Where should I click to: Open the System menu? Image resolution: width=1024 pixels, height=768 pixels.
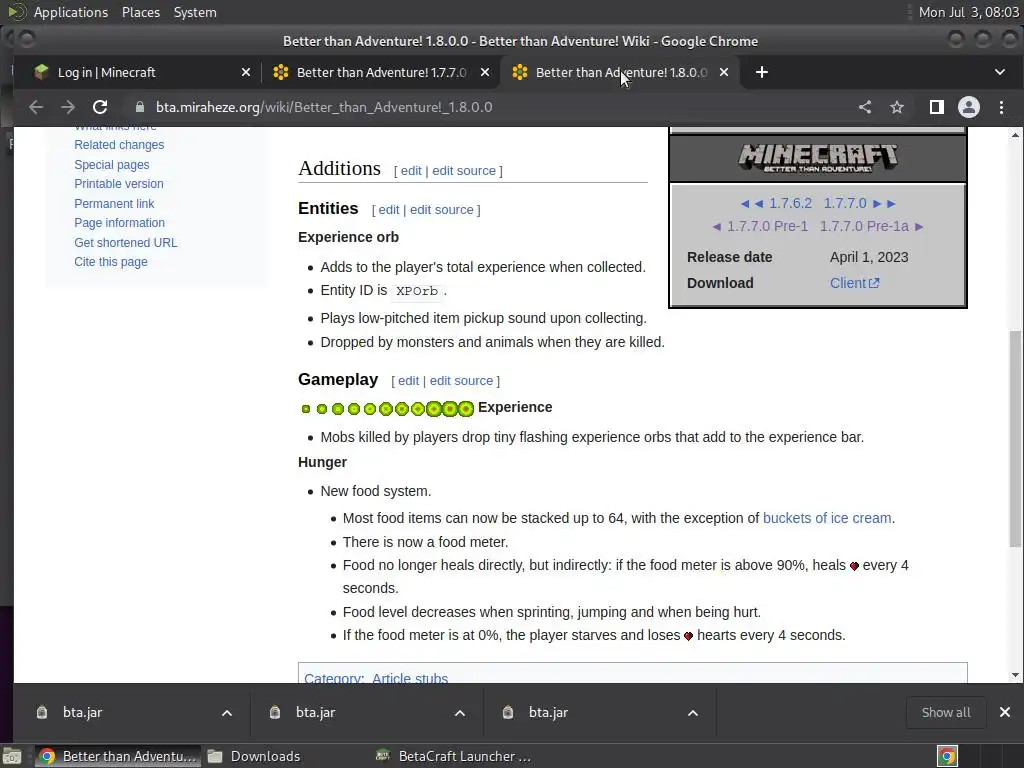click(x=195, y=12)
